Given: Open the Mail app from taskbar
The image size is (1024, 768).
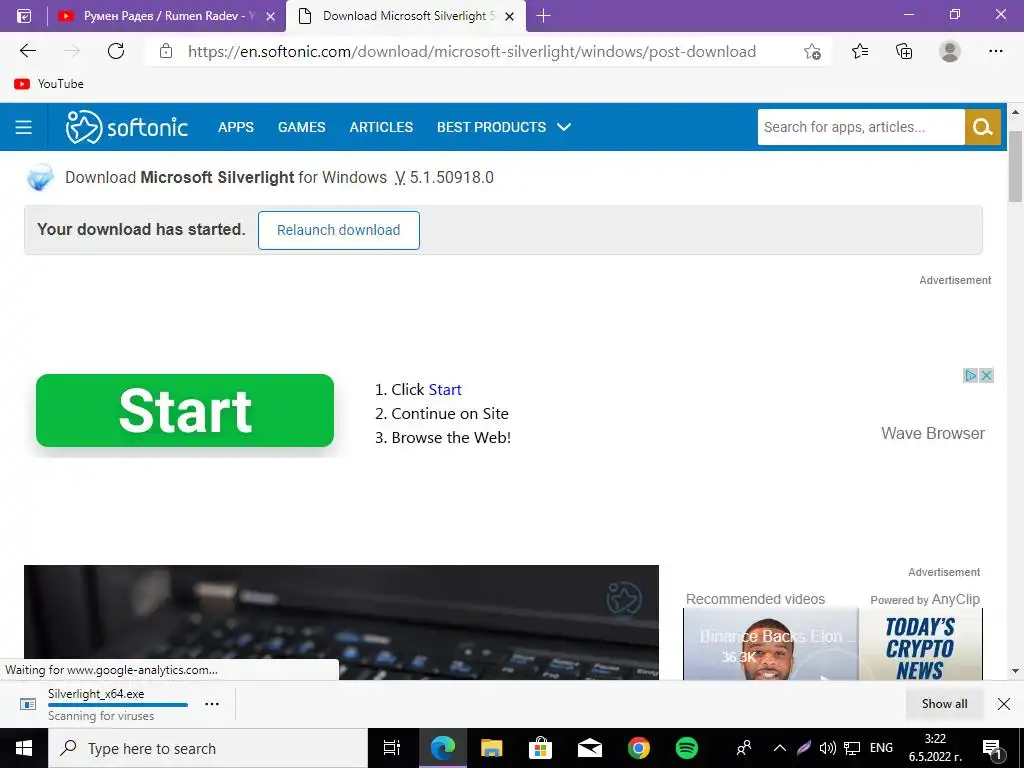Looking at the screenshot, I should pos(590,748).
